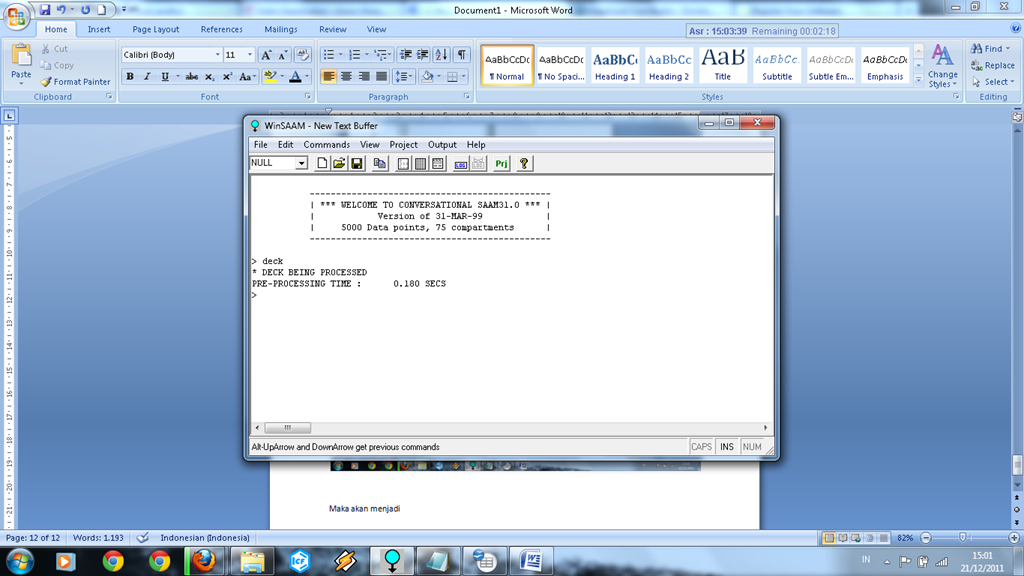Click the Prj project icon in WinSAAM
The image size is (1024, 576).
501,163
